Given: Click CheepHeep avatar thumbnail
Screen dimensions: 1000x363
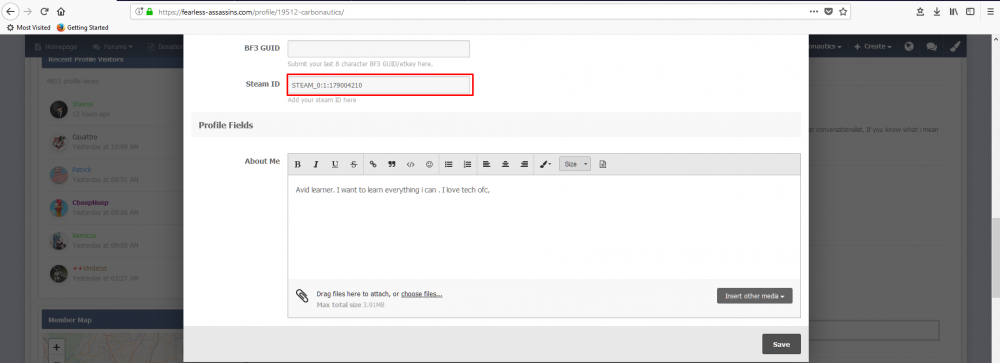Looking at the screenshot, I should [x=59, y=207].
